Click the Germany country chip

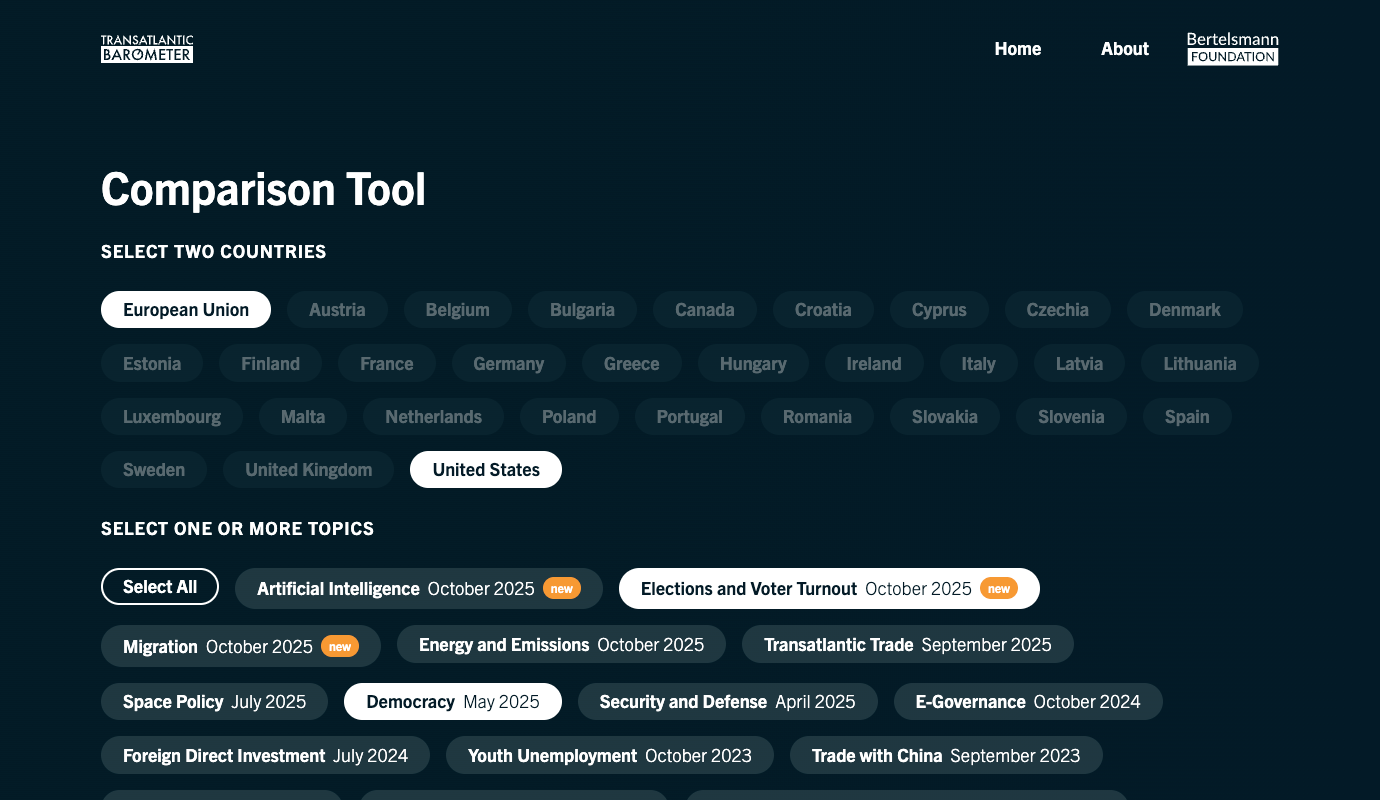[508, 364]
